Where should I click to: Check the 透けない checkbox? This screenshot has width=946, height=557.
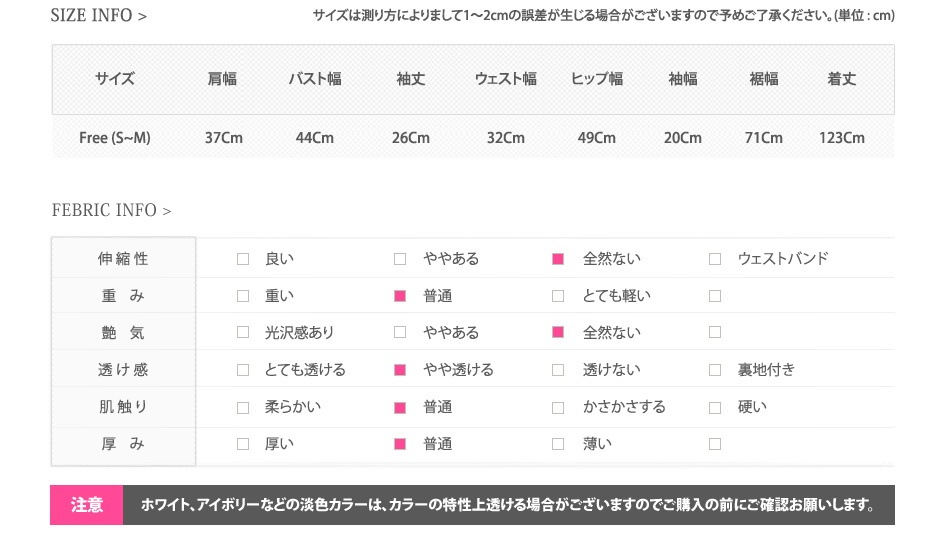[558, 370]
